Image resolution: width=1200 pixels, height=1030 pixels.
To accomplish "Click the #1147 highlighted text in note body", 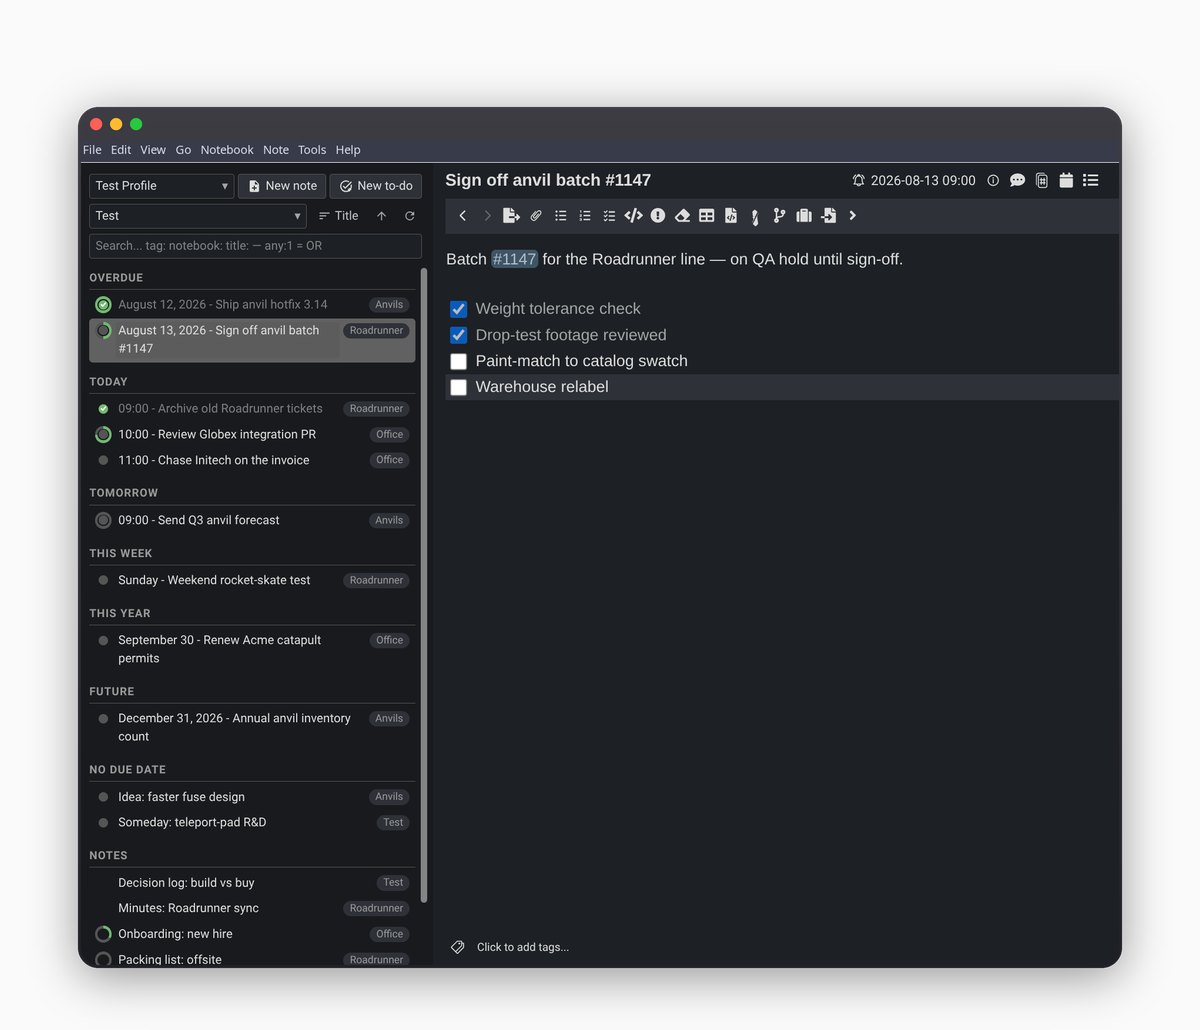I will [x=514, y=259].
